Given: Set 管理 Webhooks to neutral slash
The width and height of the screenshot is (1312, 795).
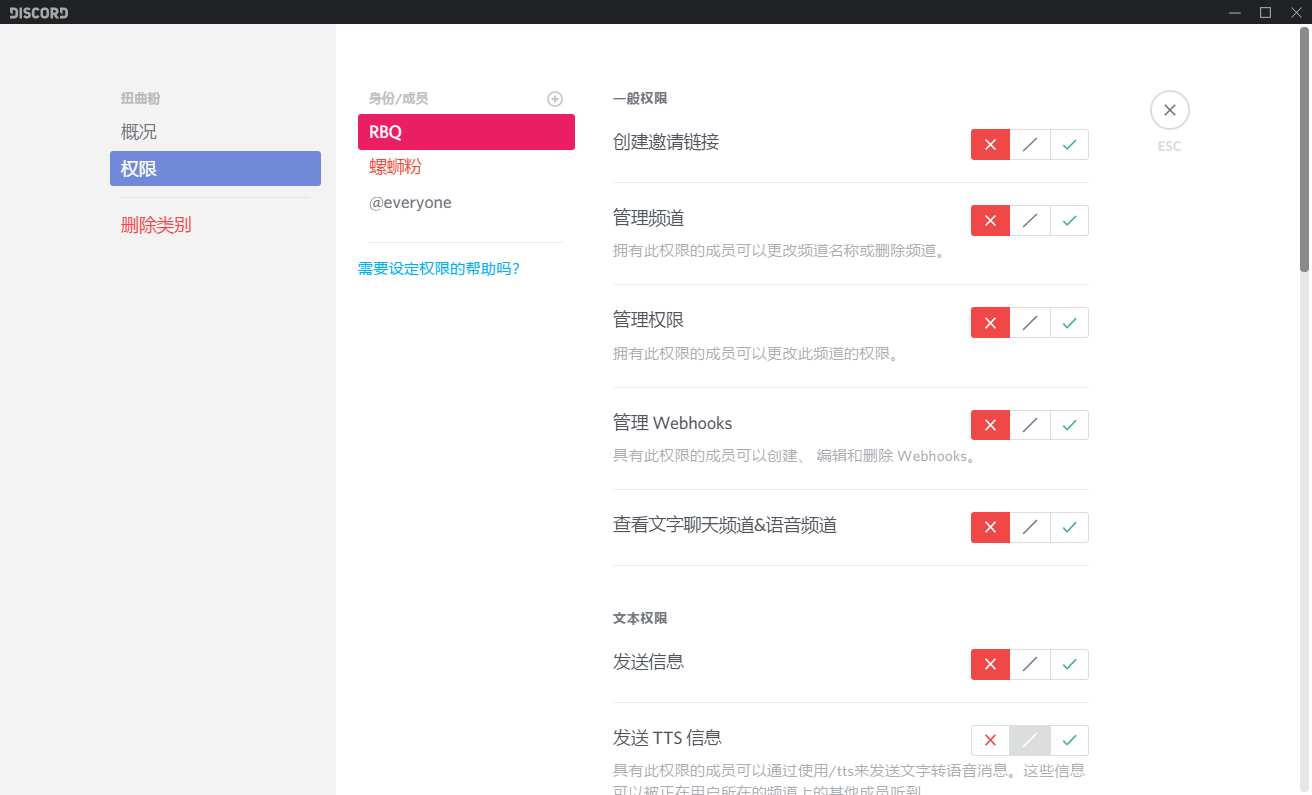Looking at the screenshot, I should click(1030, 425).
